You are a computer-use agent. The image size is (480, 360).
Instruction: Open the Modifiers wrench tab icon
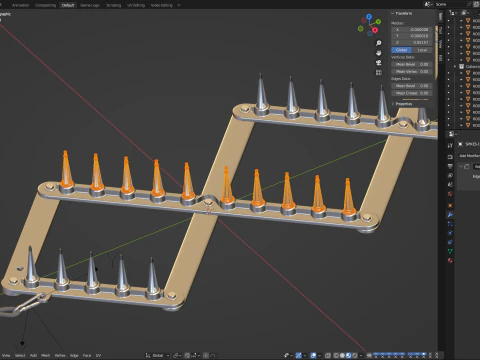pyautogui.click(x=450, y=215)
